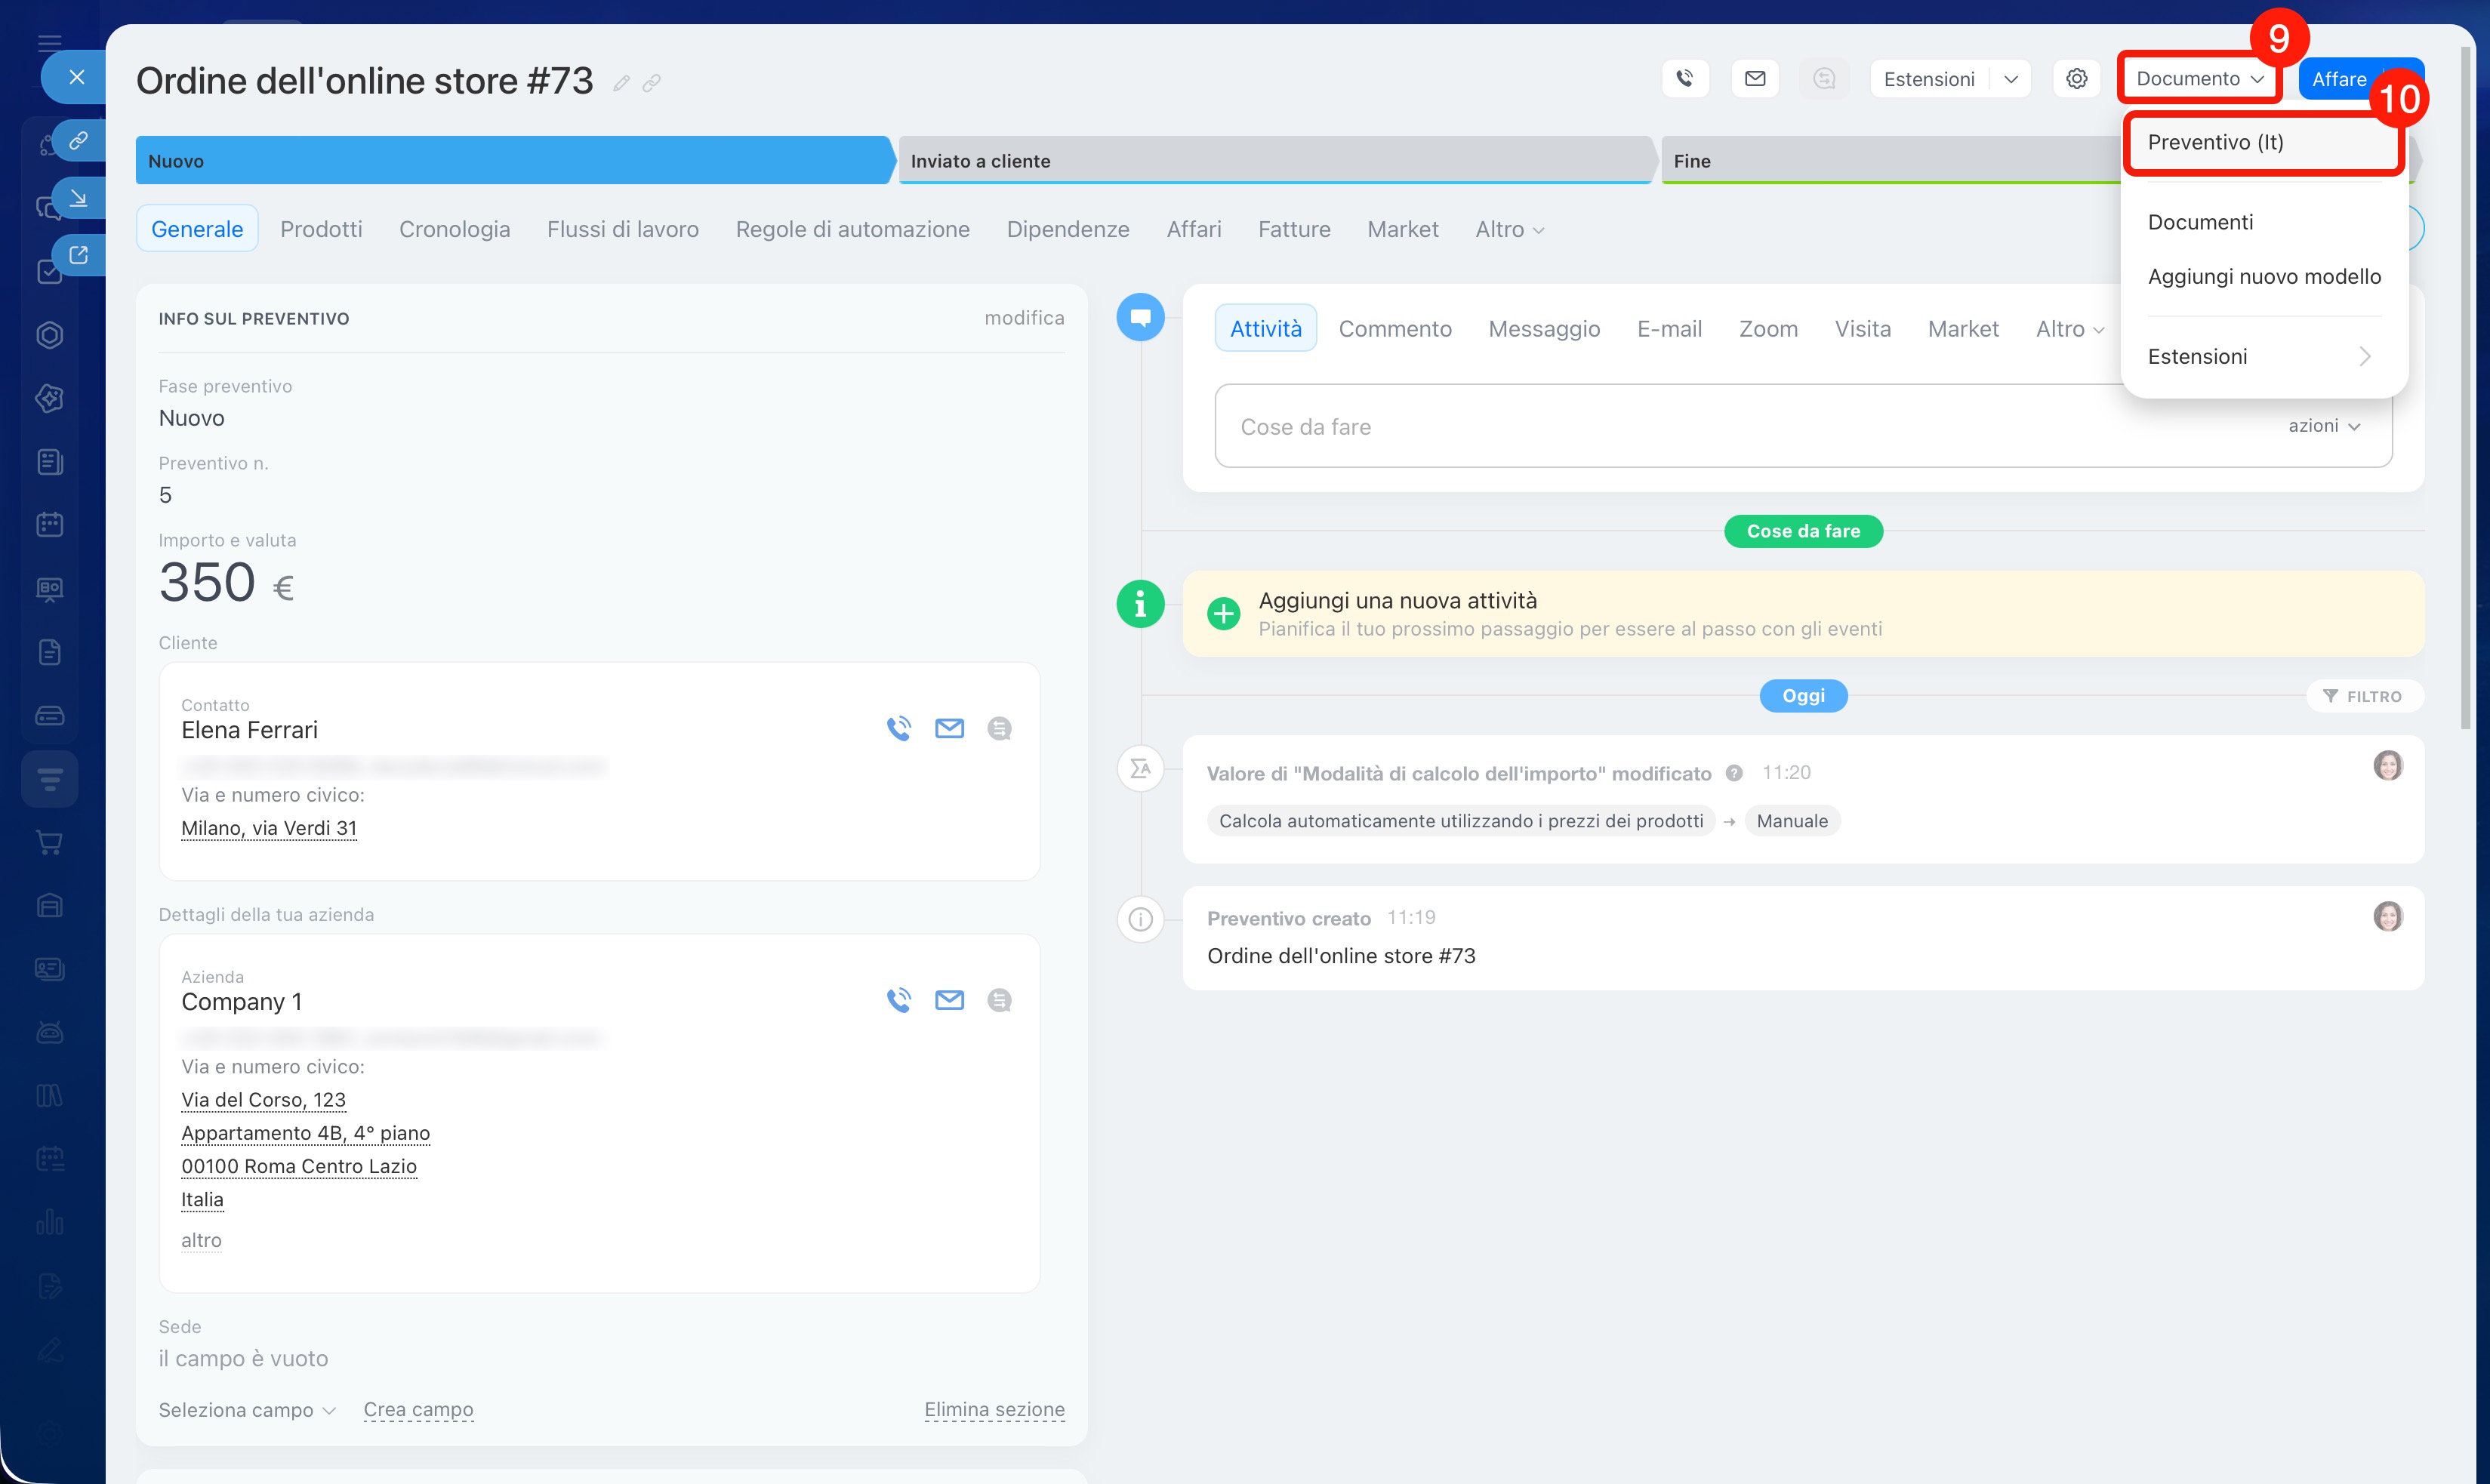Viewport: 2490px width, 1484px height.
Task: Select Commento timeline tab
Action: click(1395, 329)
